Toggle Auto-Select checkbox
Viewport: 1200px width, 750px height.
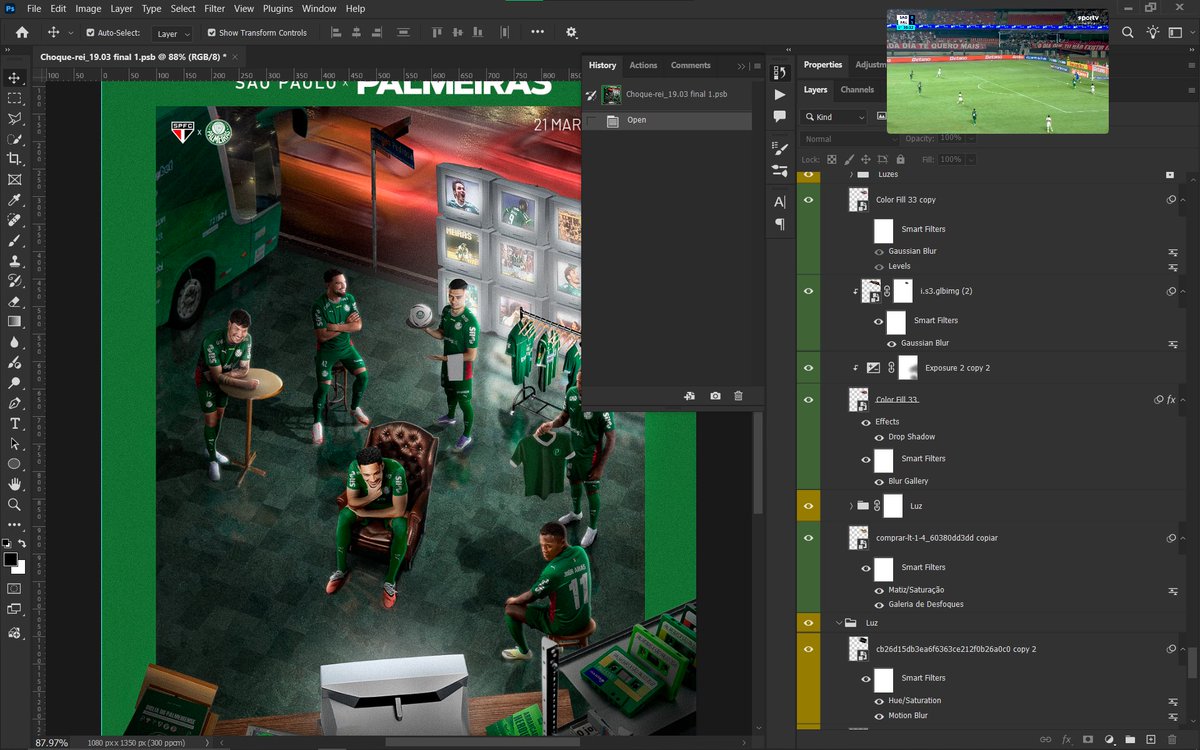(91, 32)
